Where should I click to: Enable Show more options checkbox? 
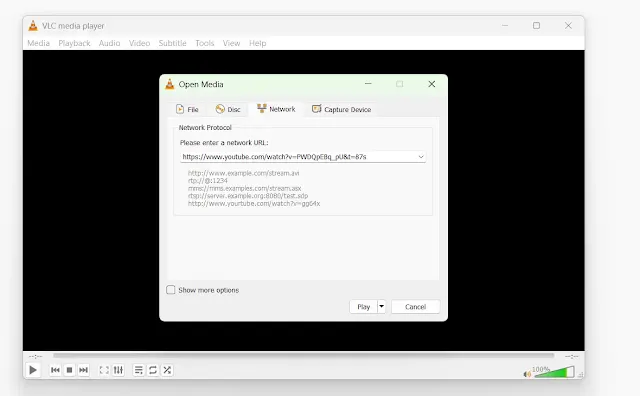(171, 290)
